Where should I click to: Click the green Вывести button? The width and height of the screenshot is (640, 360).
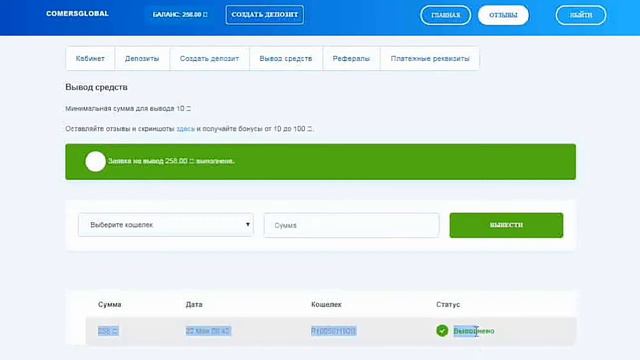pos(506,225)
